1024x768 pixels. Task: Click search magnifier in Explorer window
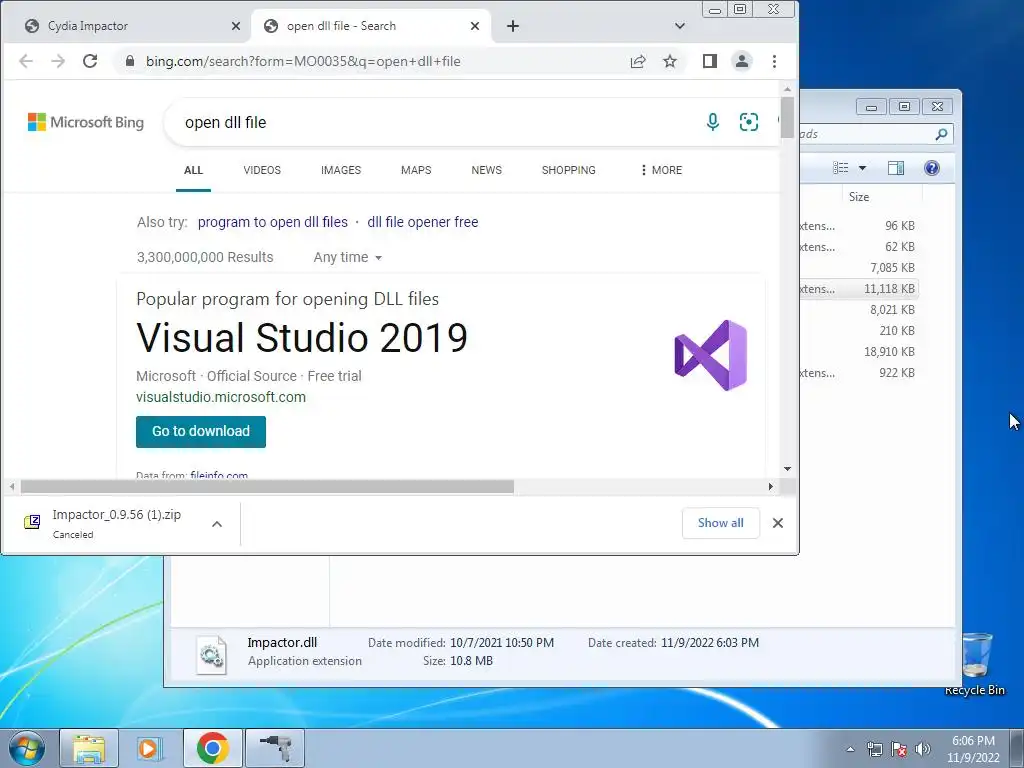pos(941,134)
